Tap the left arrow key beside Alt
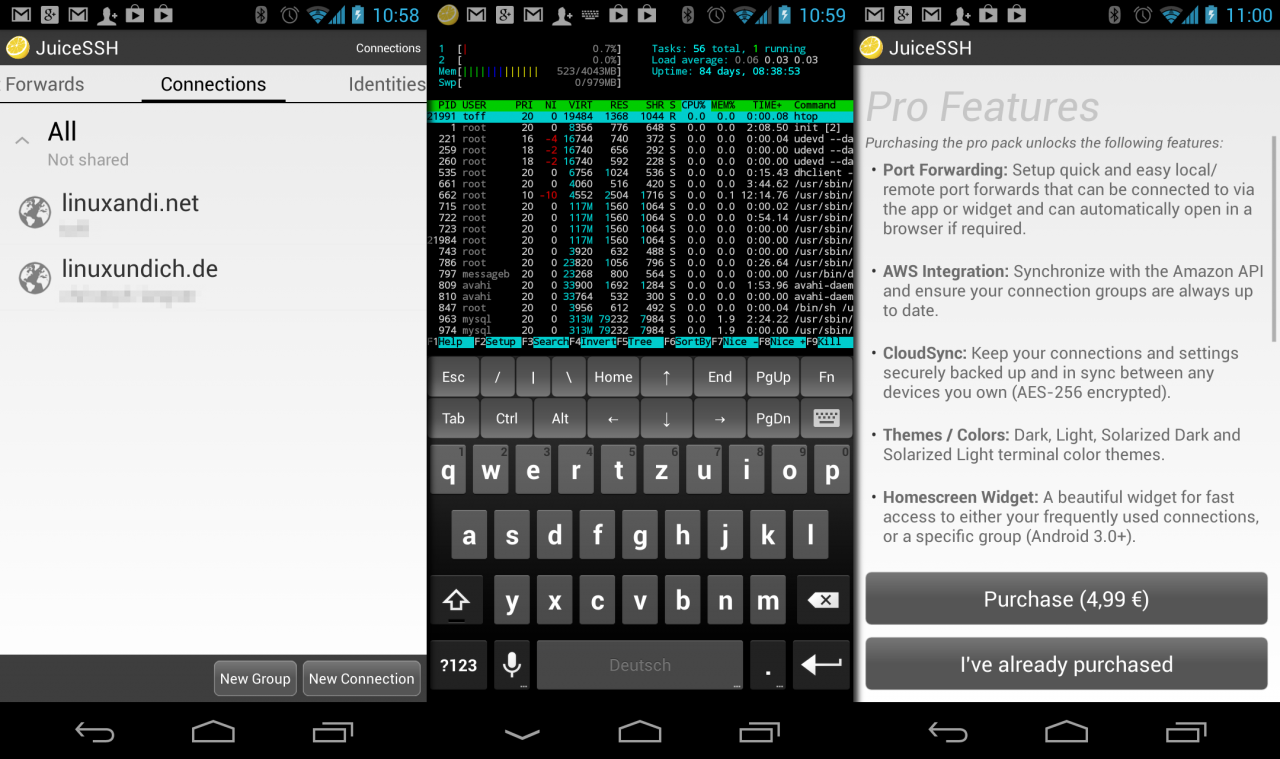Viewport: 1280px width, 759px height. (614, 419)
